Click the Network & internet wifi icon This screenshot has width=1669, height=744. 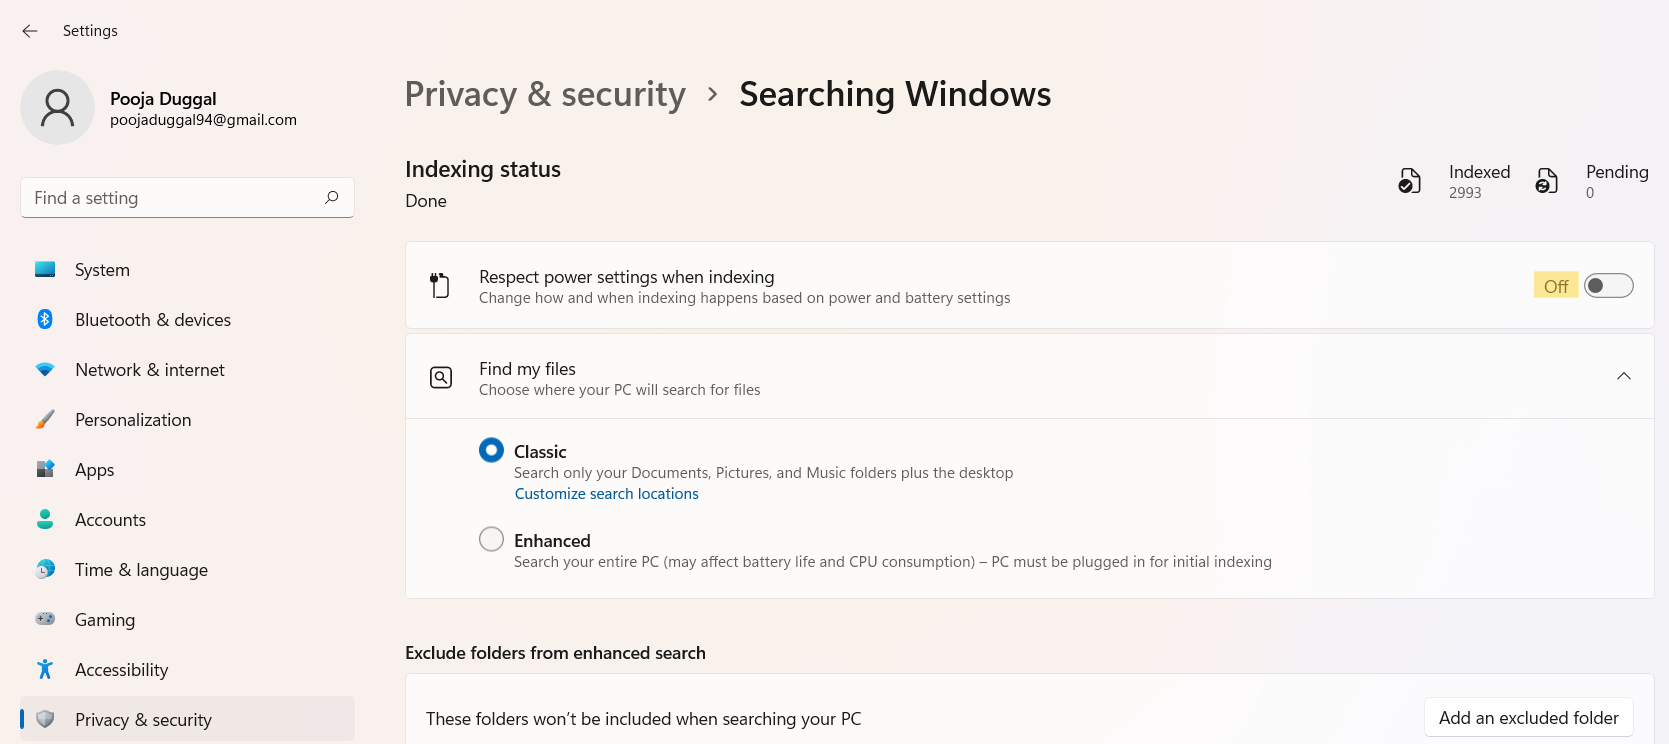45,369
